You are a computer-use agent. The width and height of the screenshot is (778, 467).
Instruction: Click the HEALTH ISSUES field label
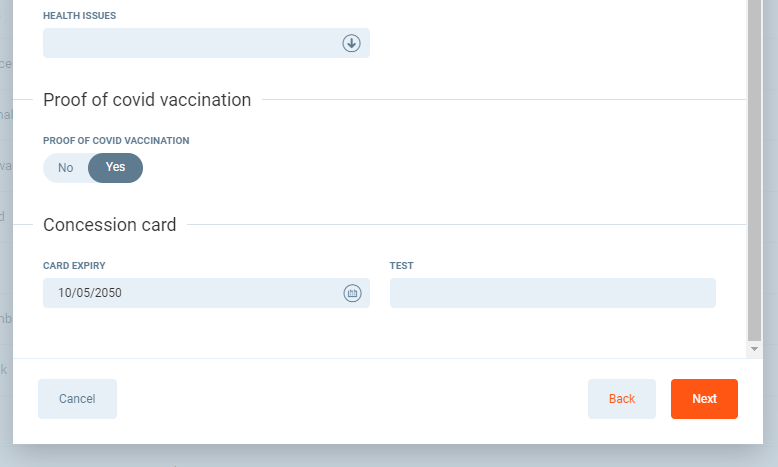(x=79, y=17)
